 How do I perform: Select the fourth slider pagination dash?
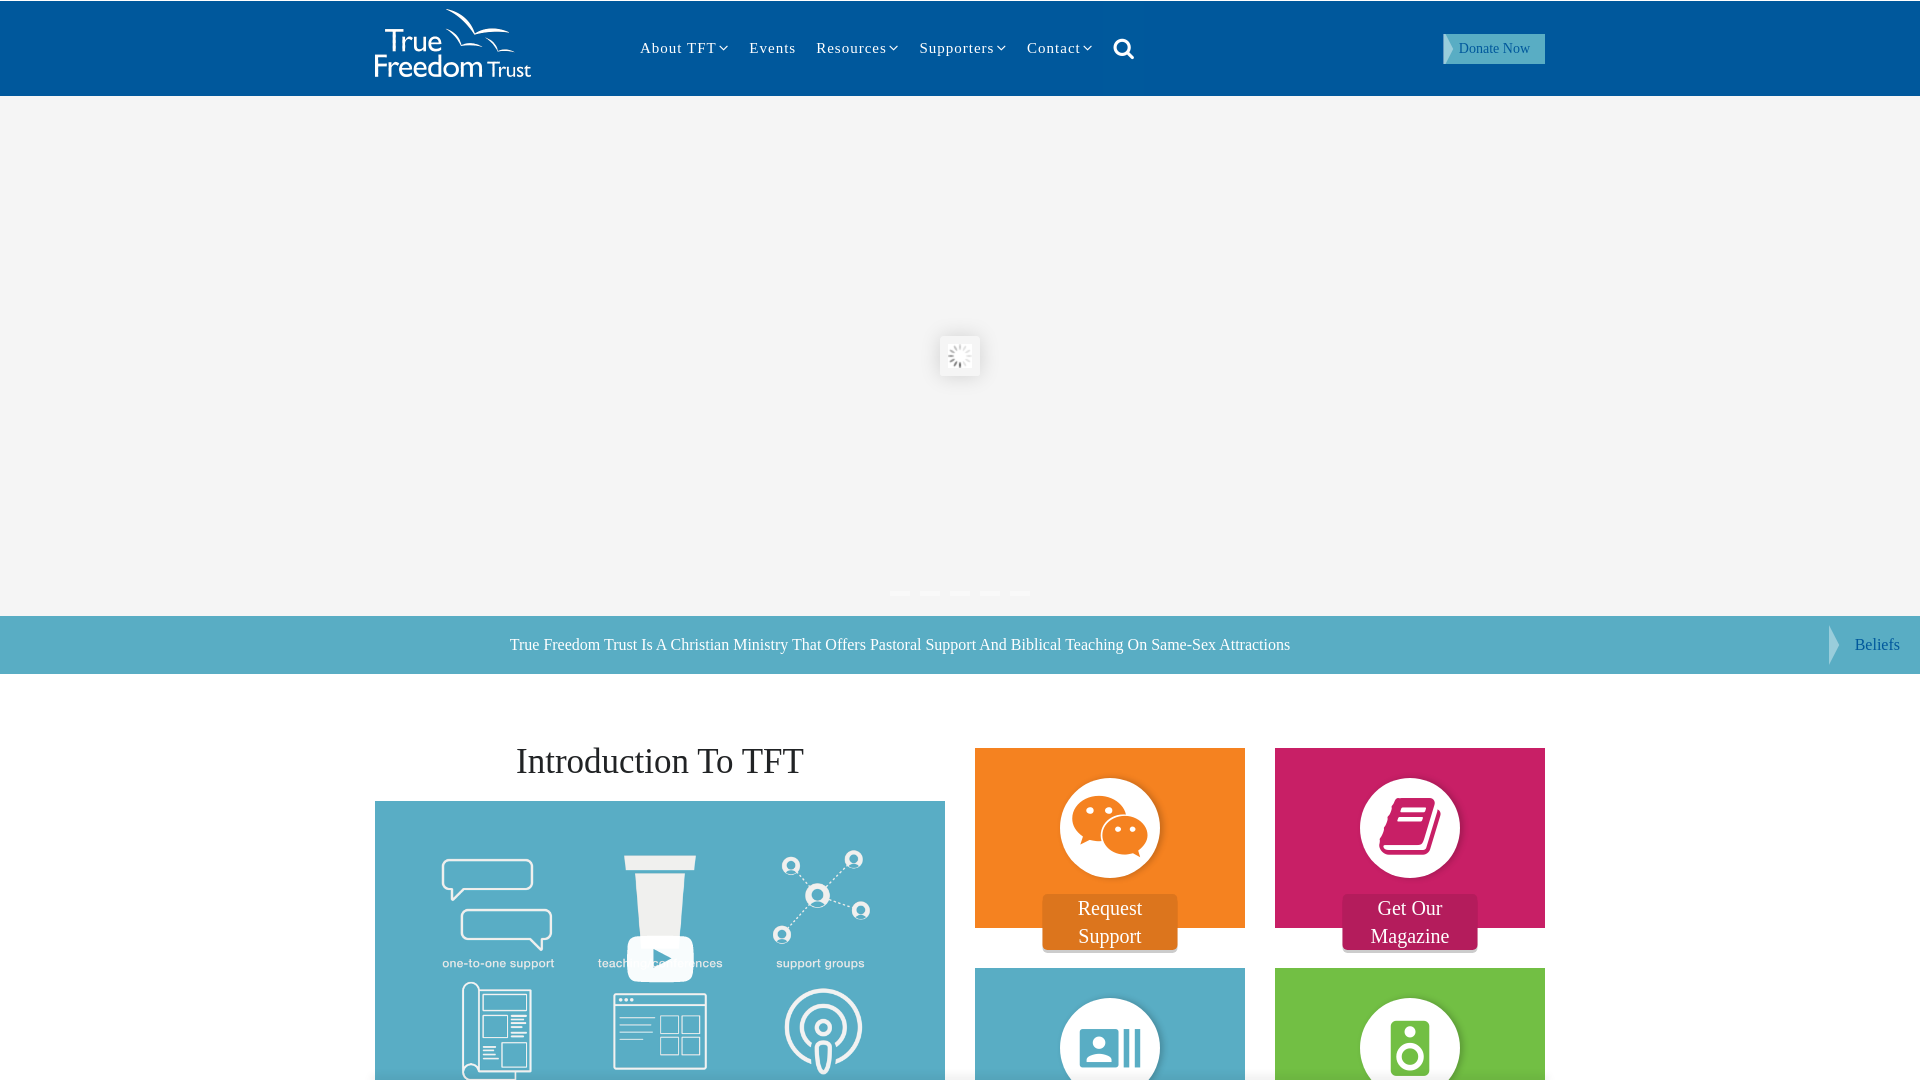(990, 594)
